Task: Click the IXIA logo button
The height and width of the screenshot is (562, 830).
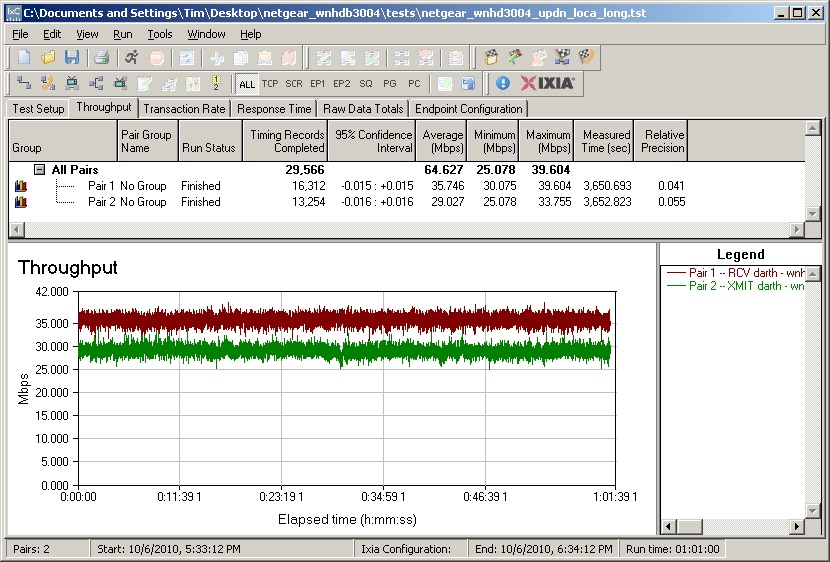Action: coord(547,84)
